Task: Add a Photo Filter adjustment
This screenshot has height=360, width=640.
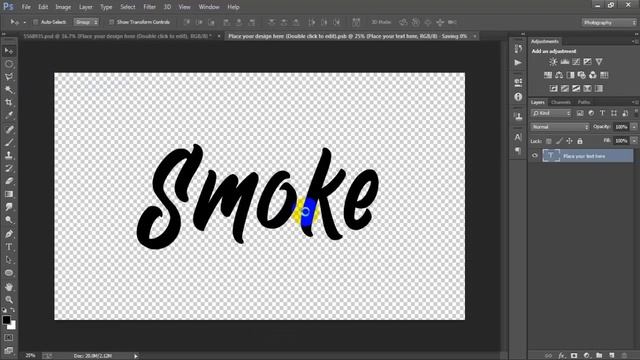Action: pos(582,75)
